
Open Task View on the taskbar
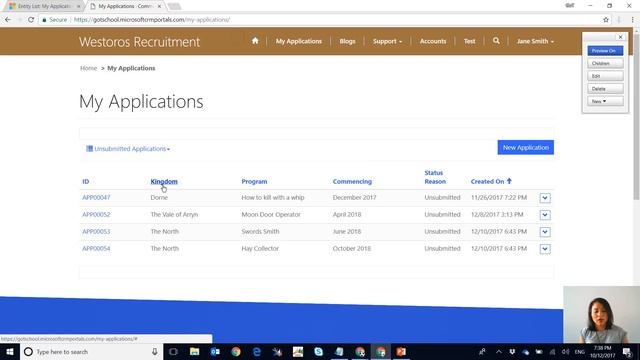pos(173,351)
